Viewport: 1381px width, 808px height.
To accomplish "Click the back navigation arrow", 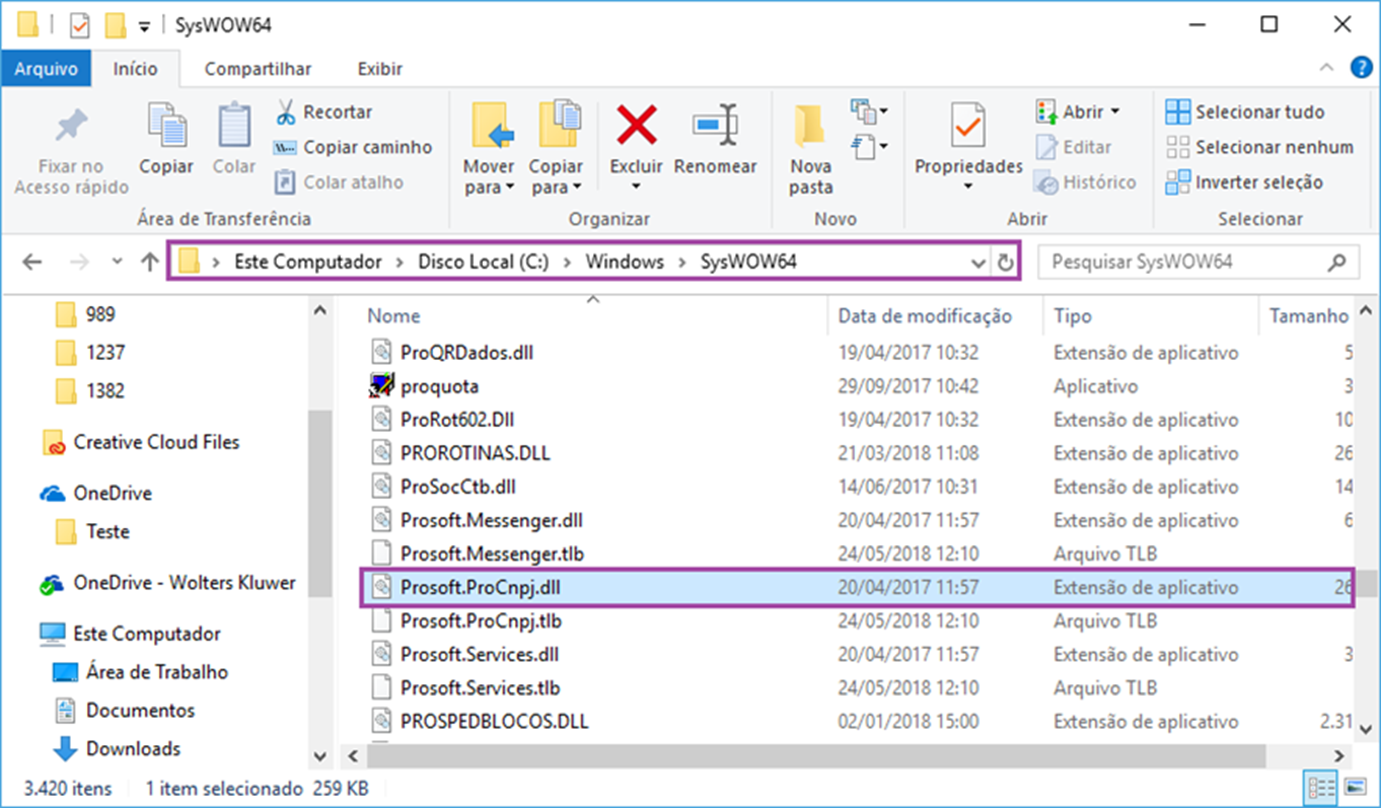I will (32, 262).
